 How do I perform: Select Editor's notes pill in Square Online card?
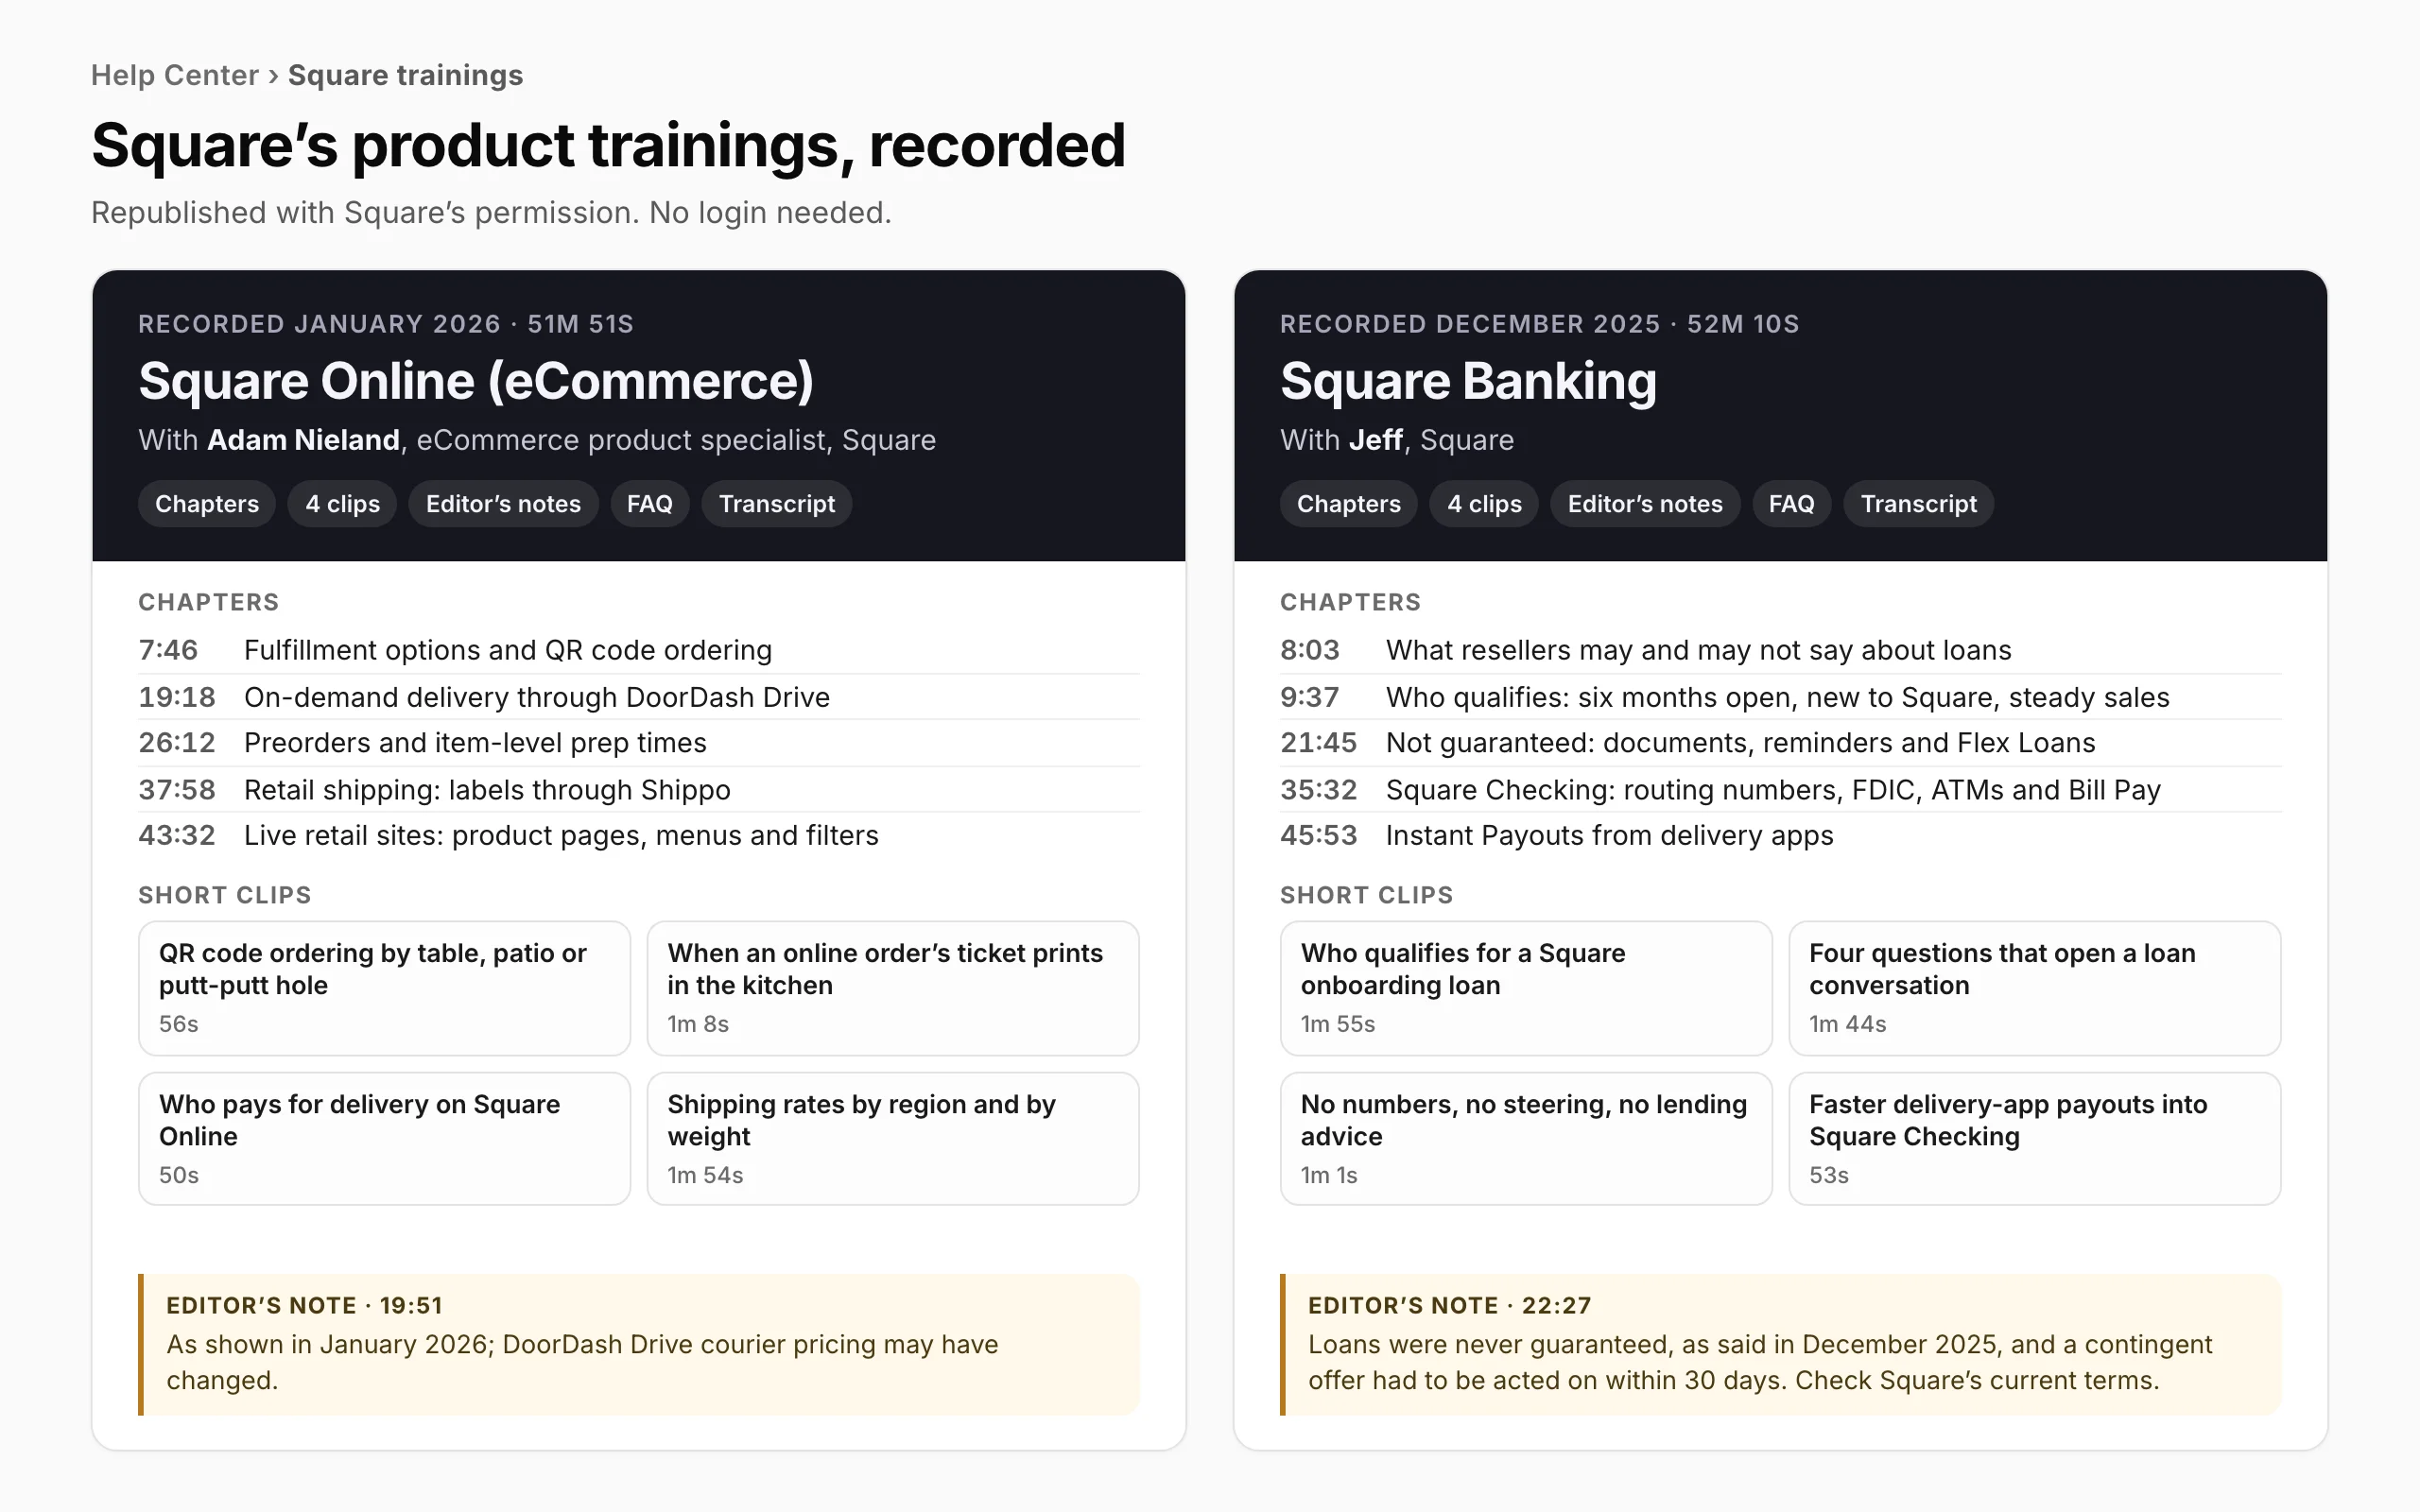503,504
